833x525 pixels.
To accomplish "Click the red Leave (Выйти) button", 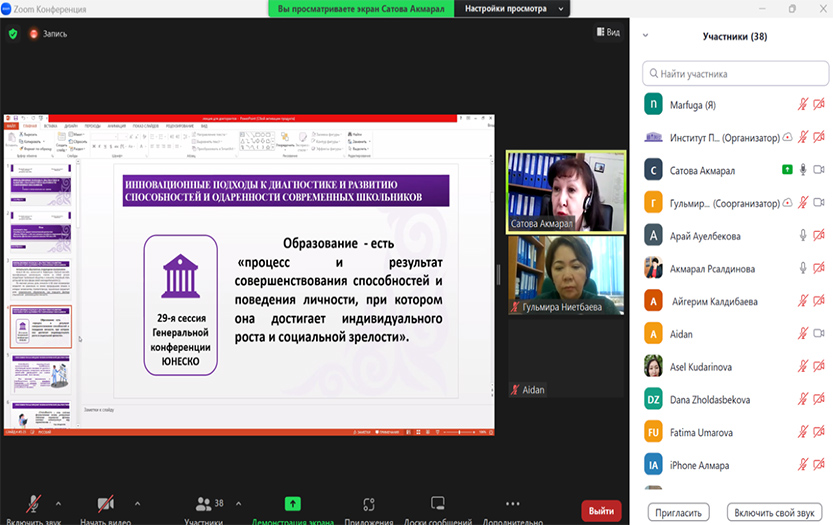I will pos(601,510).
